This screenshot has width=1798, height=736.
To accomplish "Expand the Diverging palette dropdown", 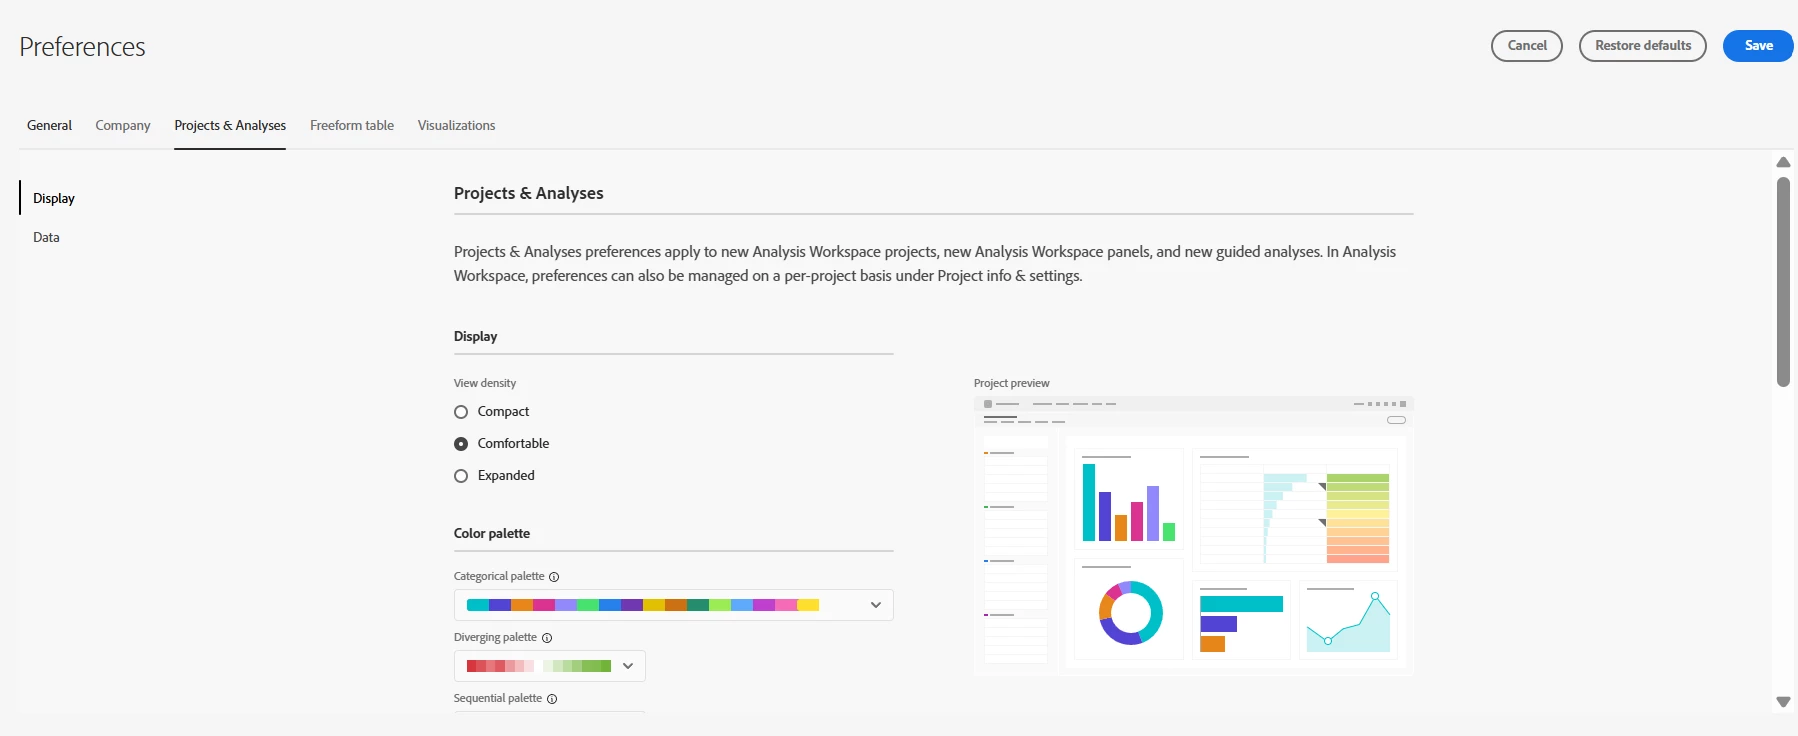I will (550, 666).
